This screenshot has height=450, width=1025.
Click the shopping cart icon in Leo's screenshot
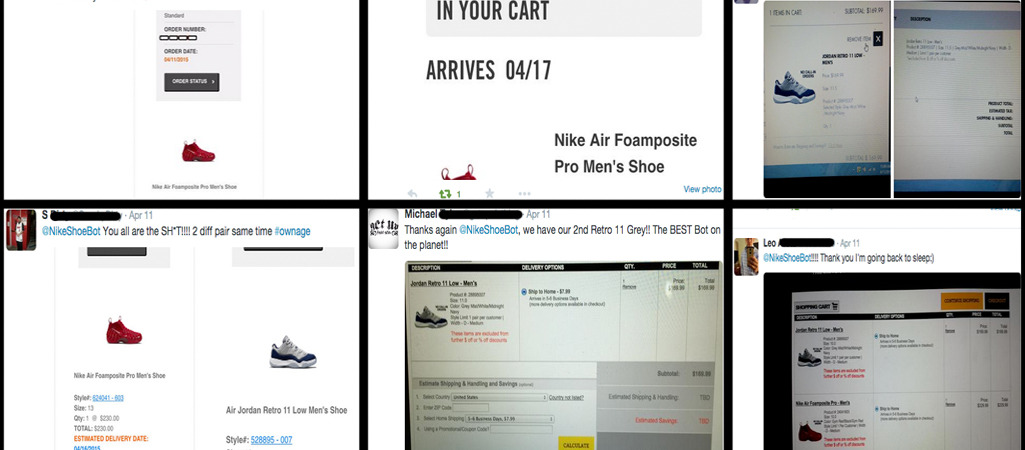[x=835, y=305]
